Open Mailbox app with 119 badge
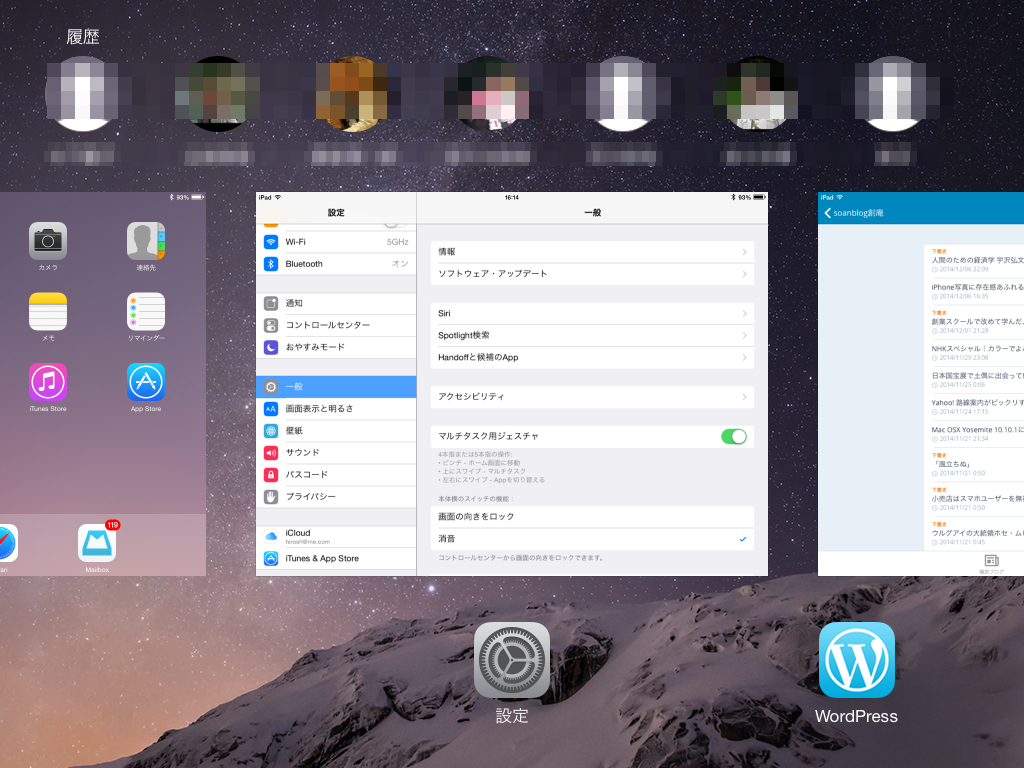 pos(97,543)
